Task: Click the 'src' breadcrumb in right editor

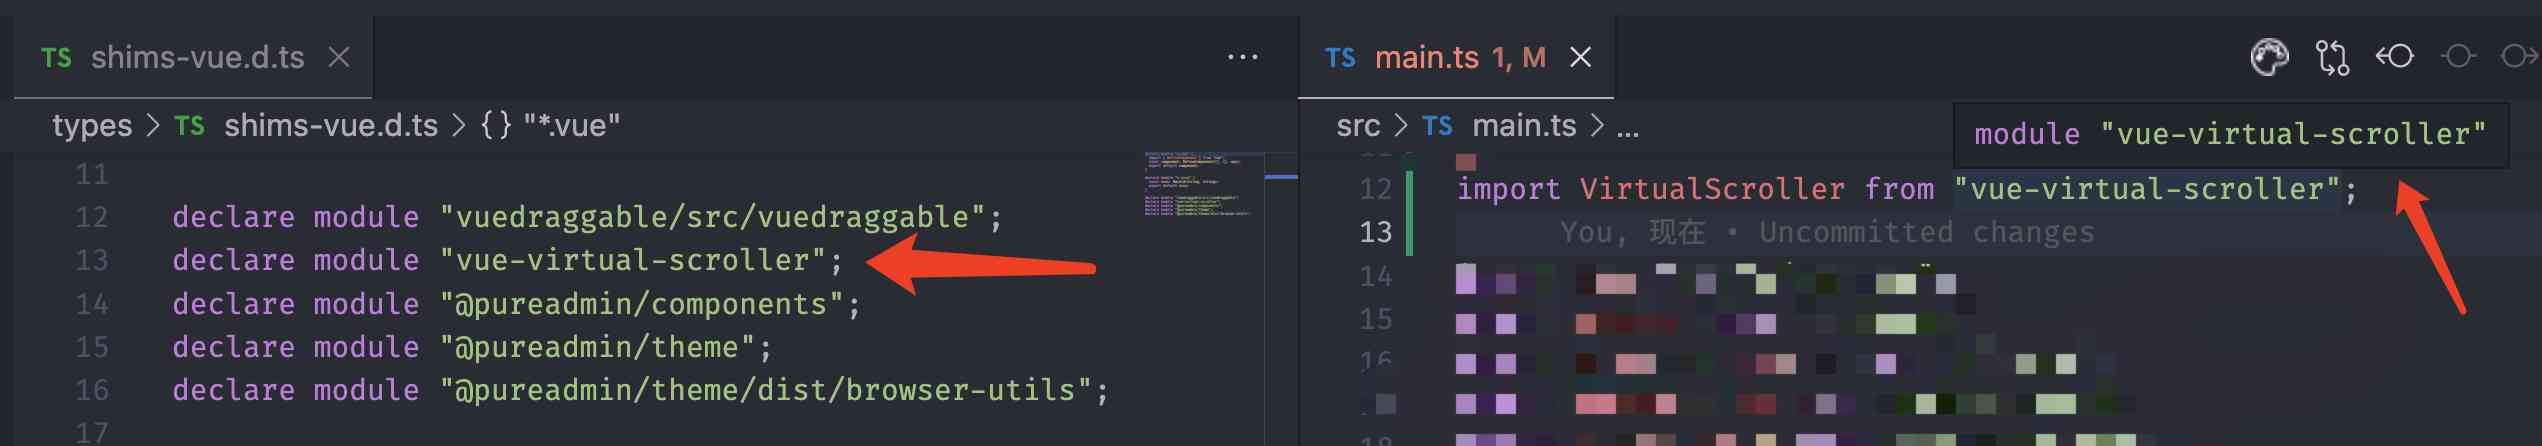Action: pos(1357,126)
